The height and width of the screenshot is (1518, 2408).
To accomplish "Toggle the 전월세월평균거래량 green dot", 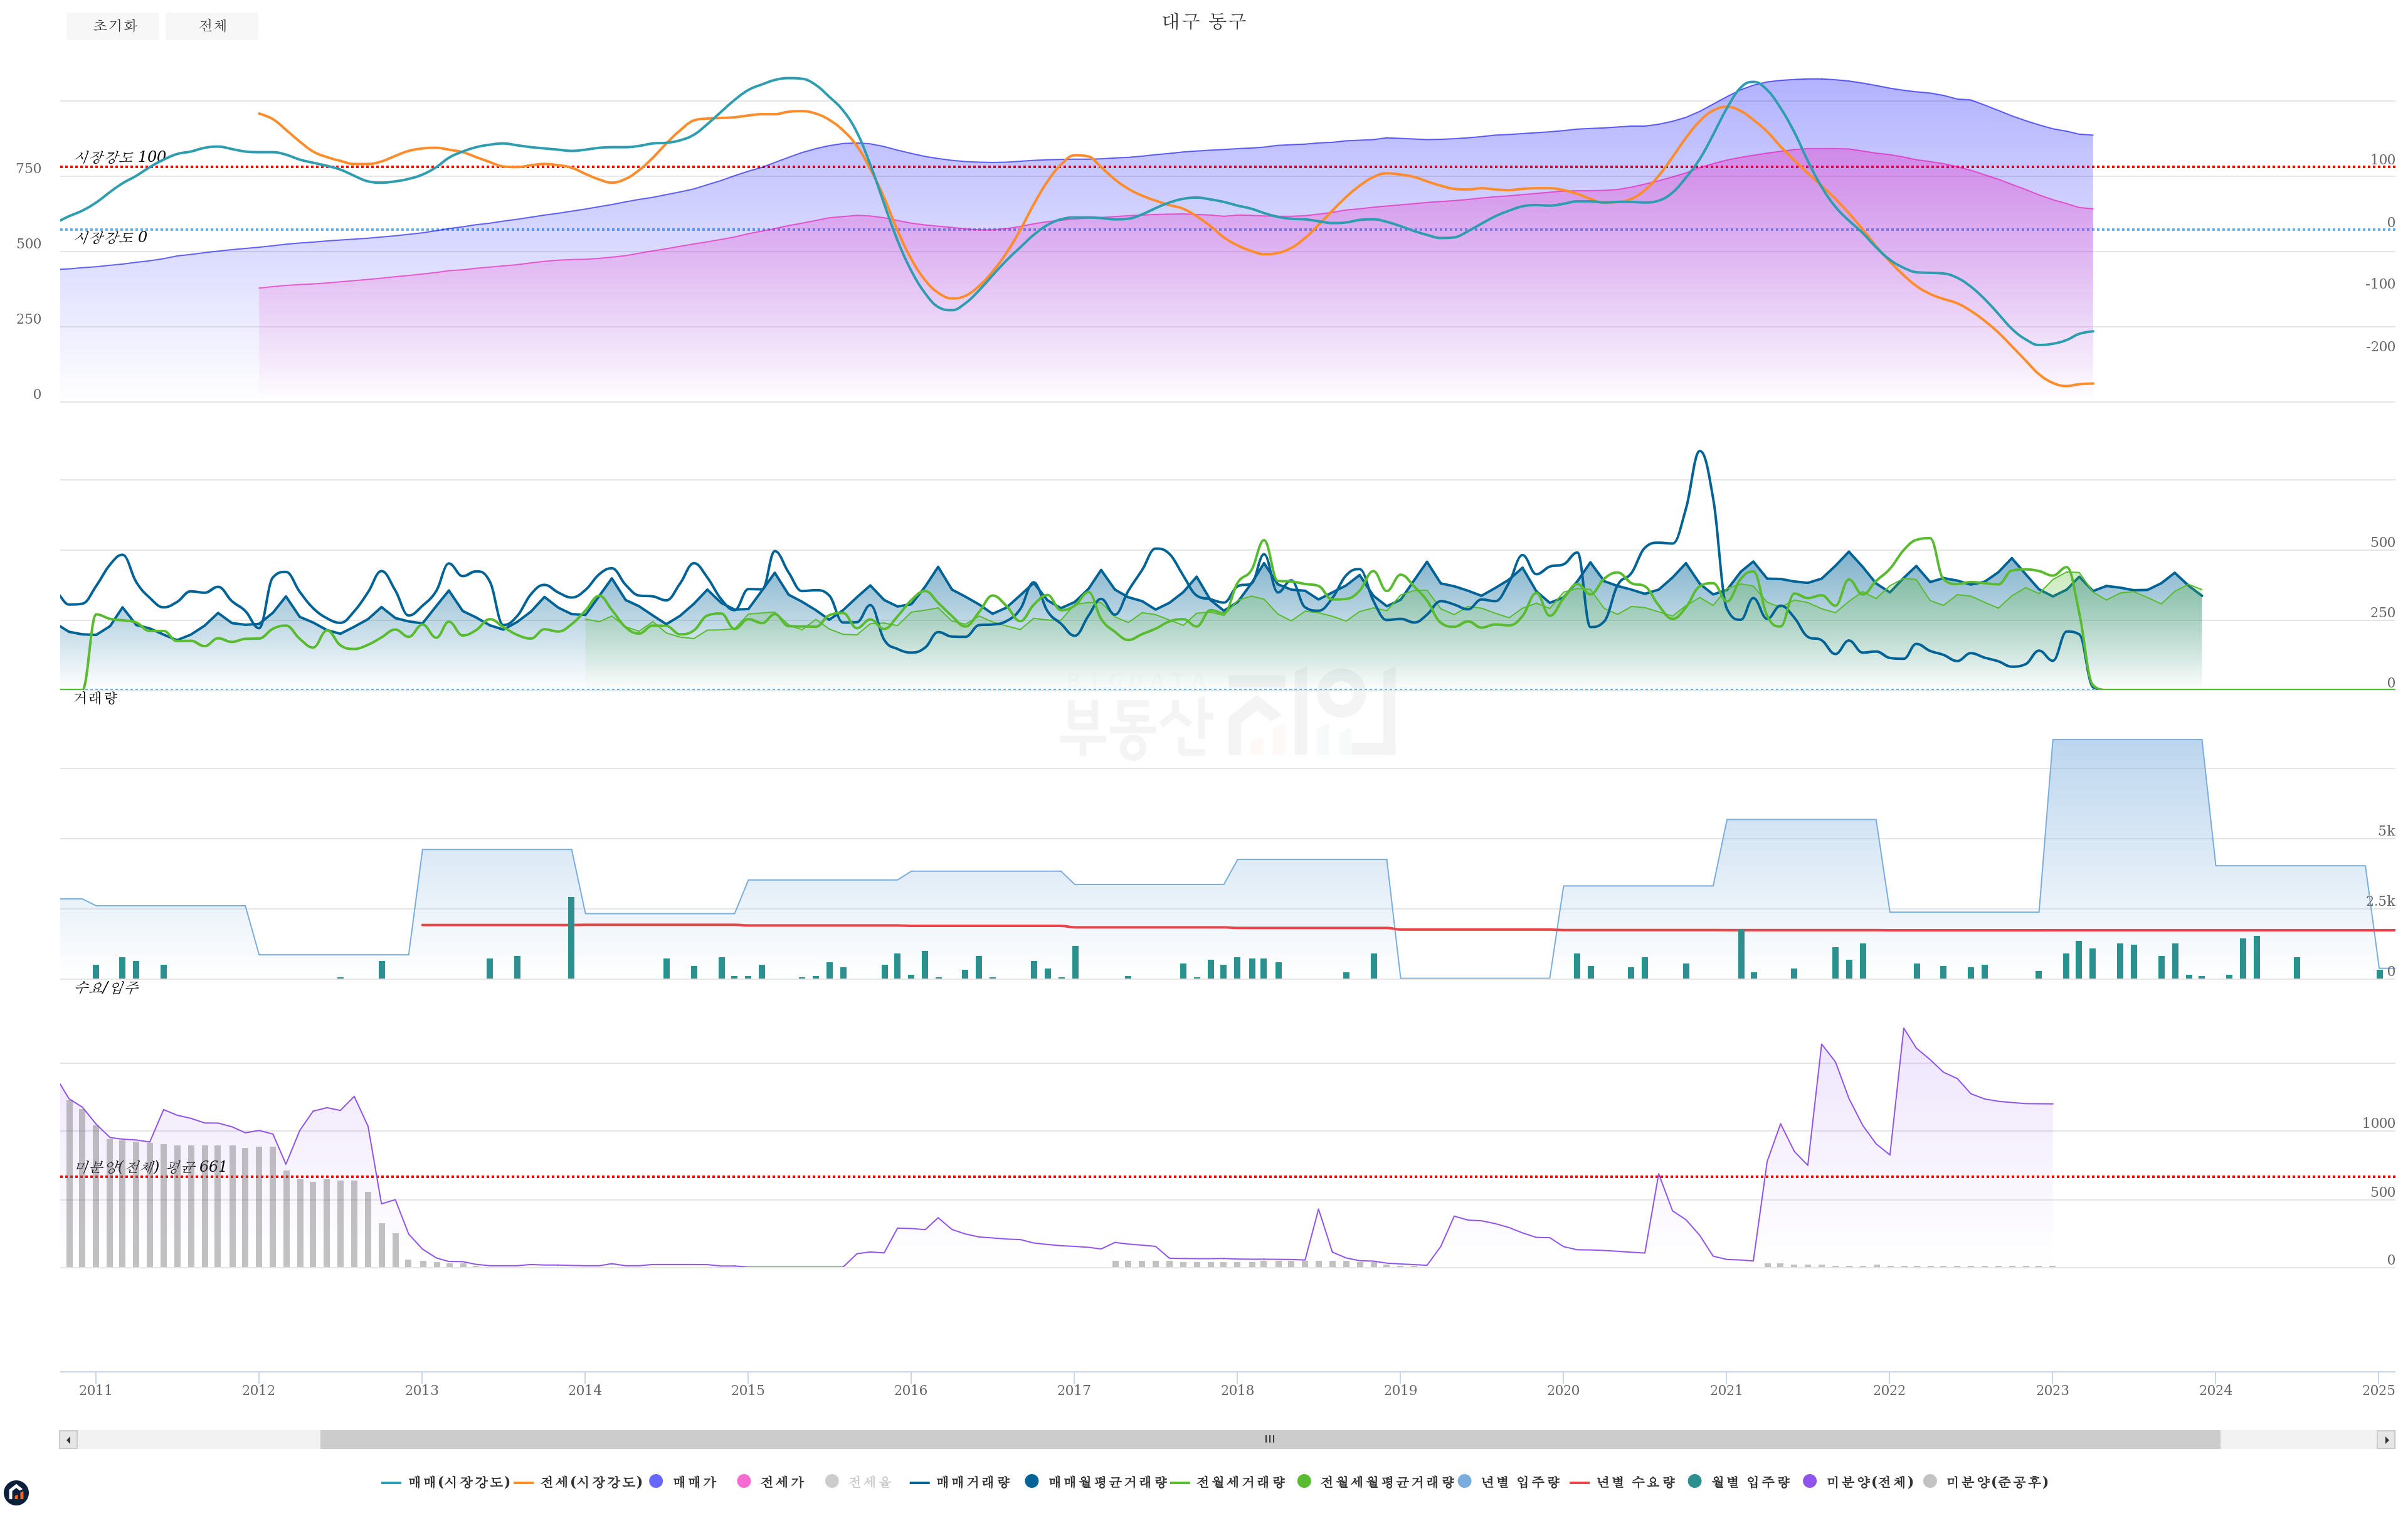I will pos(1304,1481).
